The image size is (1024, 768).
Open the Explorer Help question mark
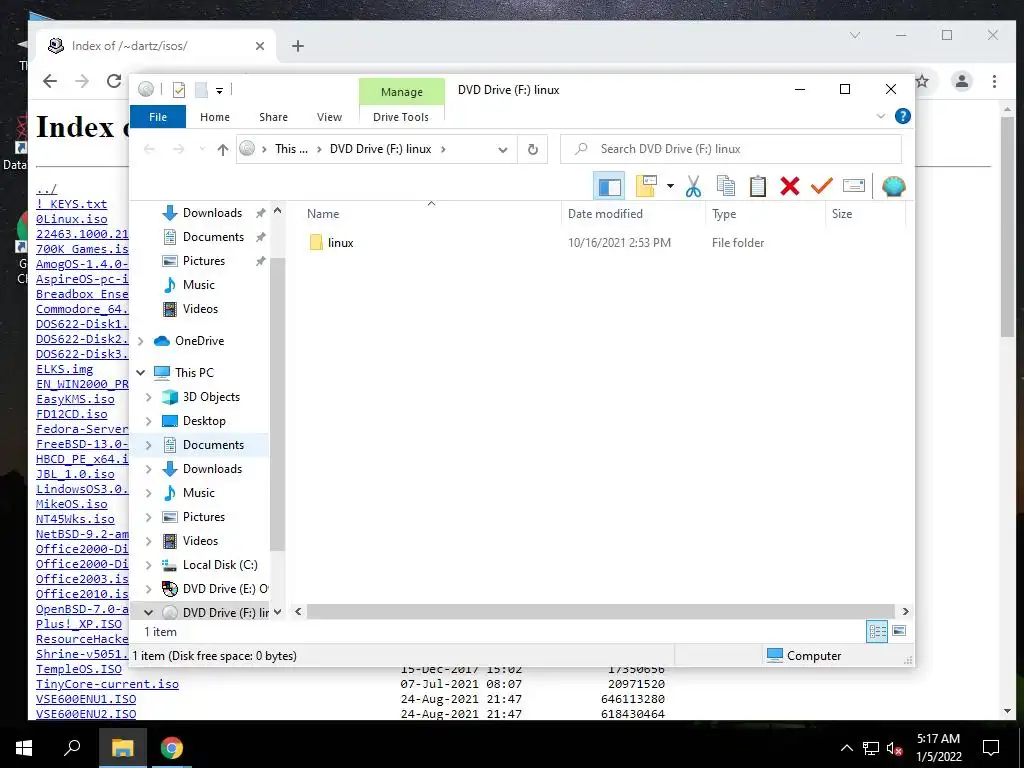(903, 116)
